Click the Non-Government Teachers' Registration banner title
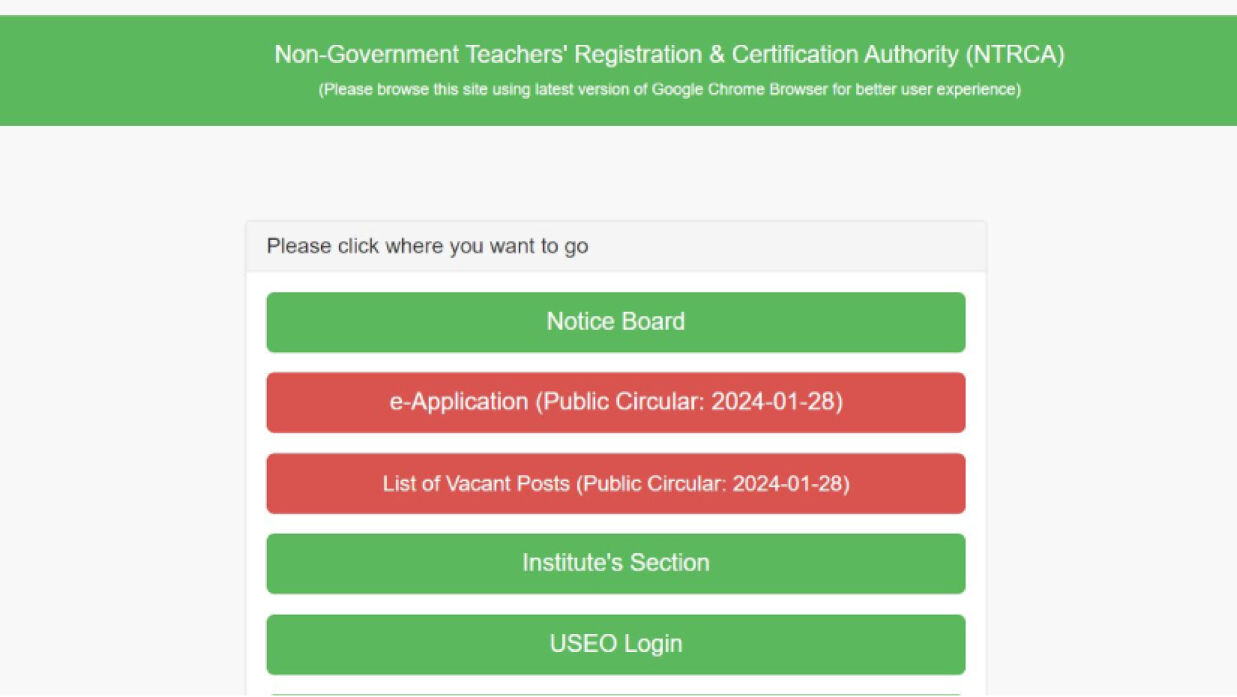This screenshot has height=697, width=1237. coord(669,54)
